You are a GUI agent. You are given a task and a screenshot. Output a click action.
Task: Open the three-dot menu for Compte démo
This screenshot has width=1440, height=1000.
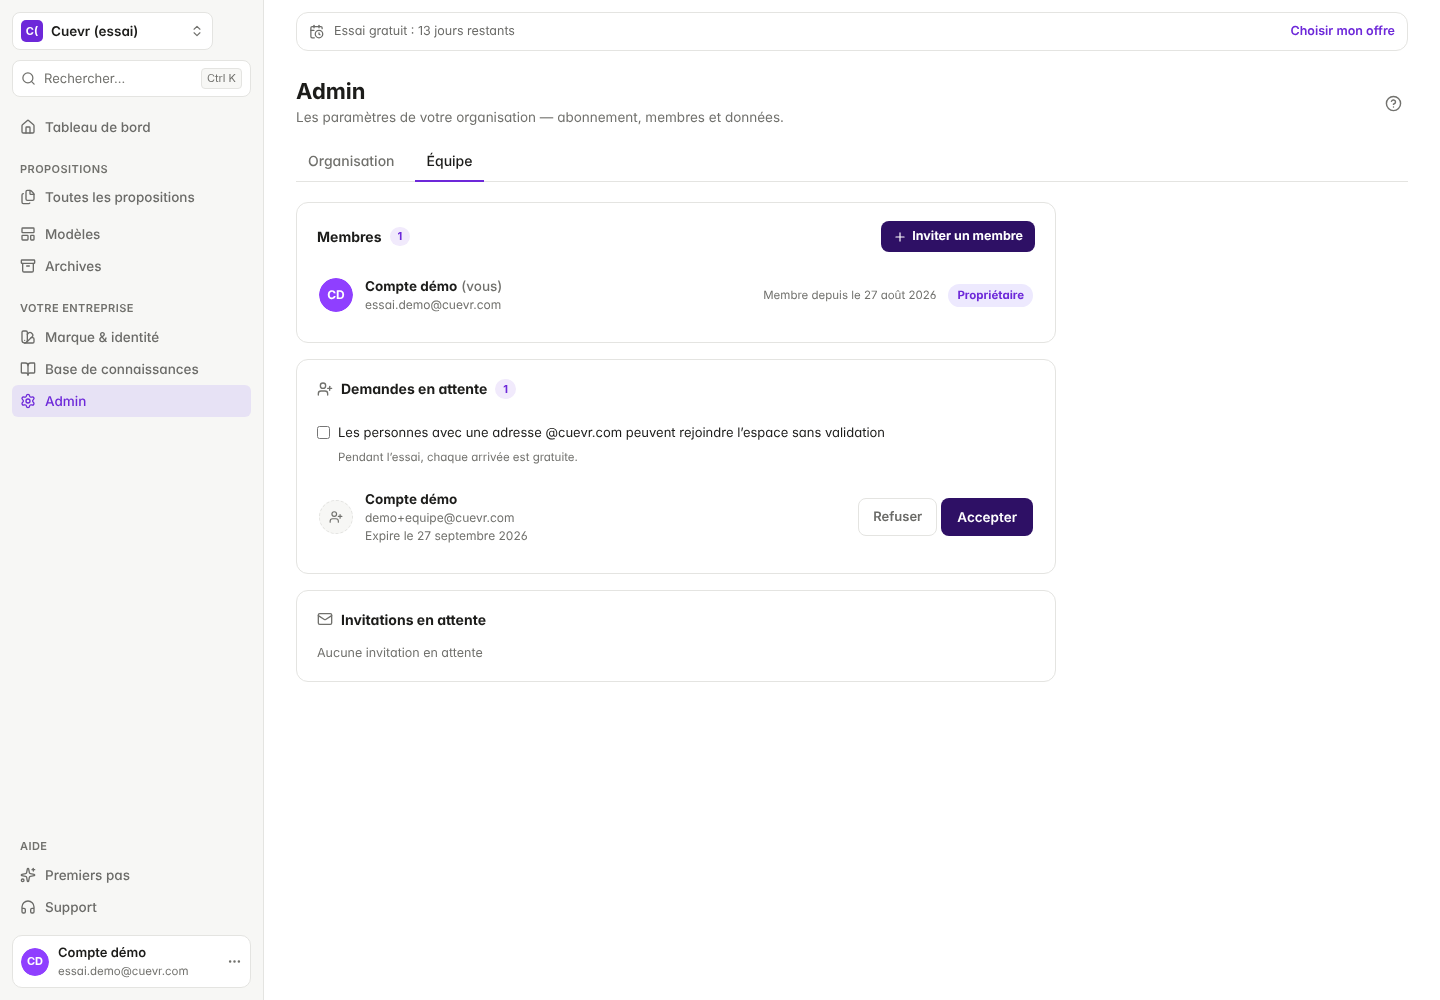point(234,961)
